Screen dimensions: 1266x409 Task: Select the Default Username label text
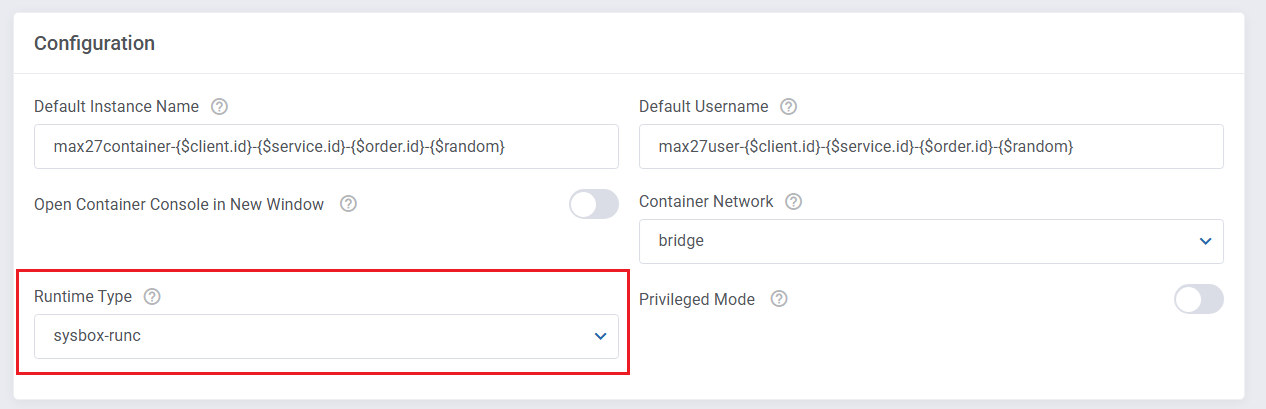[x=703, y=107]
